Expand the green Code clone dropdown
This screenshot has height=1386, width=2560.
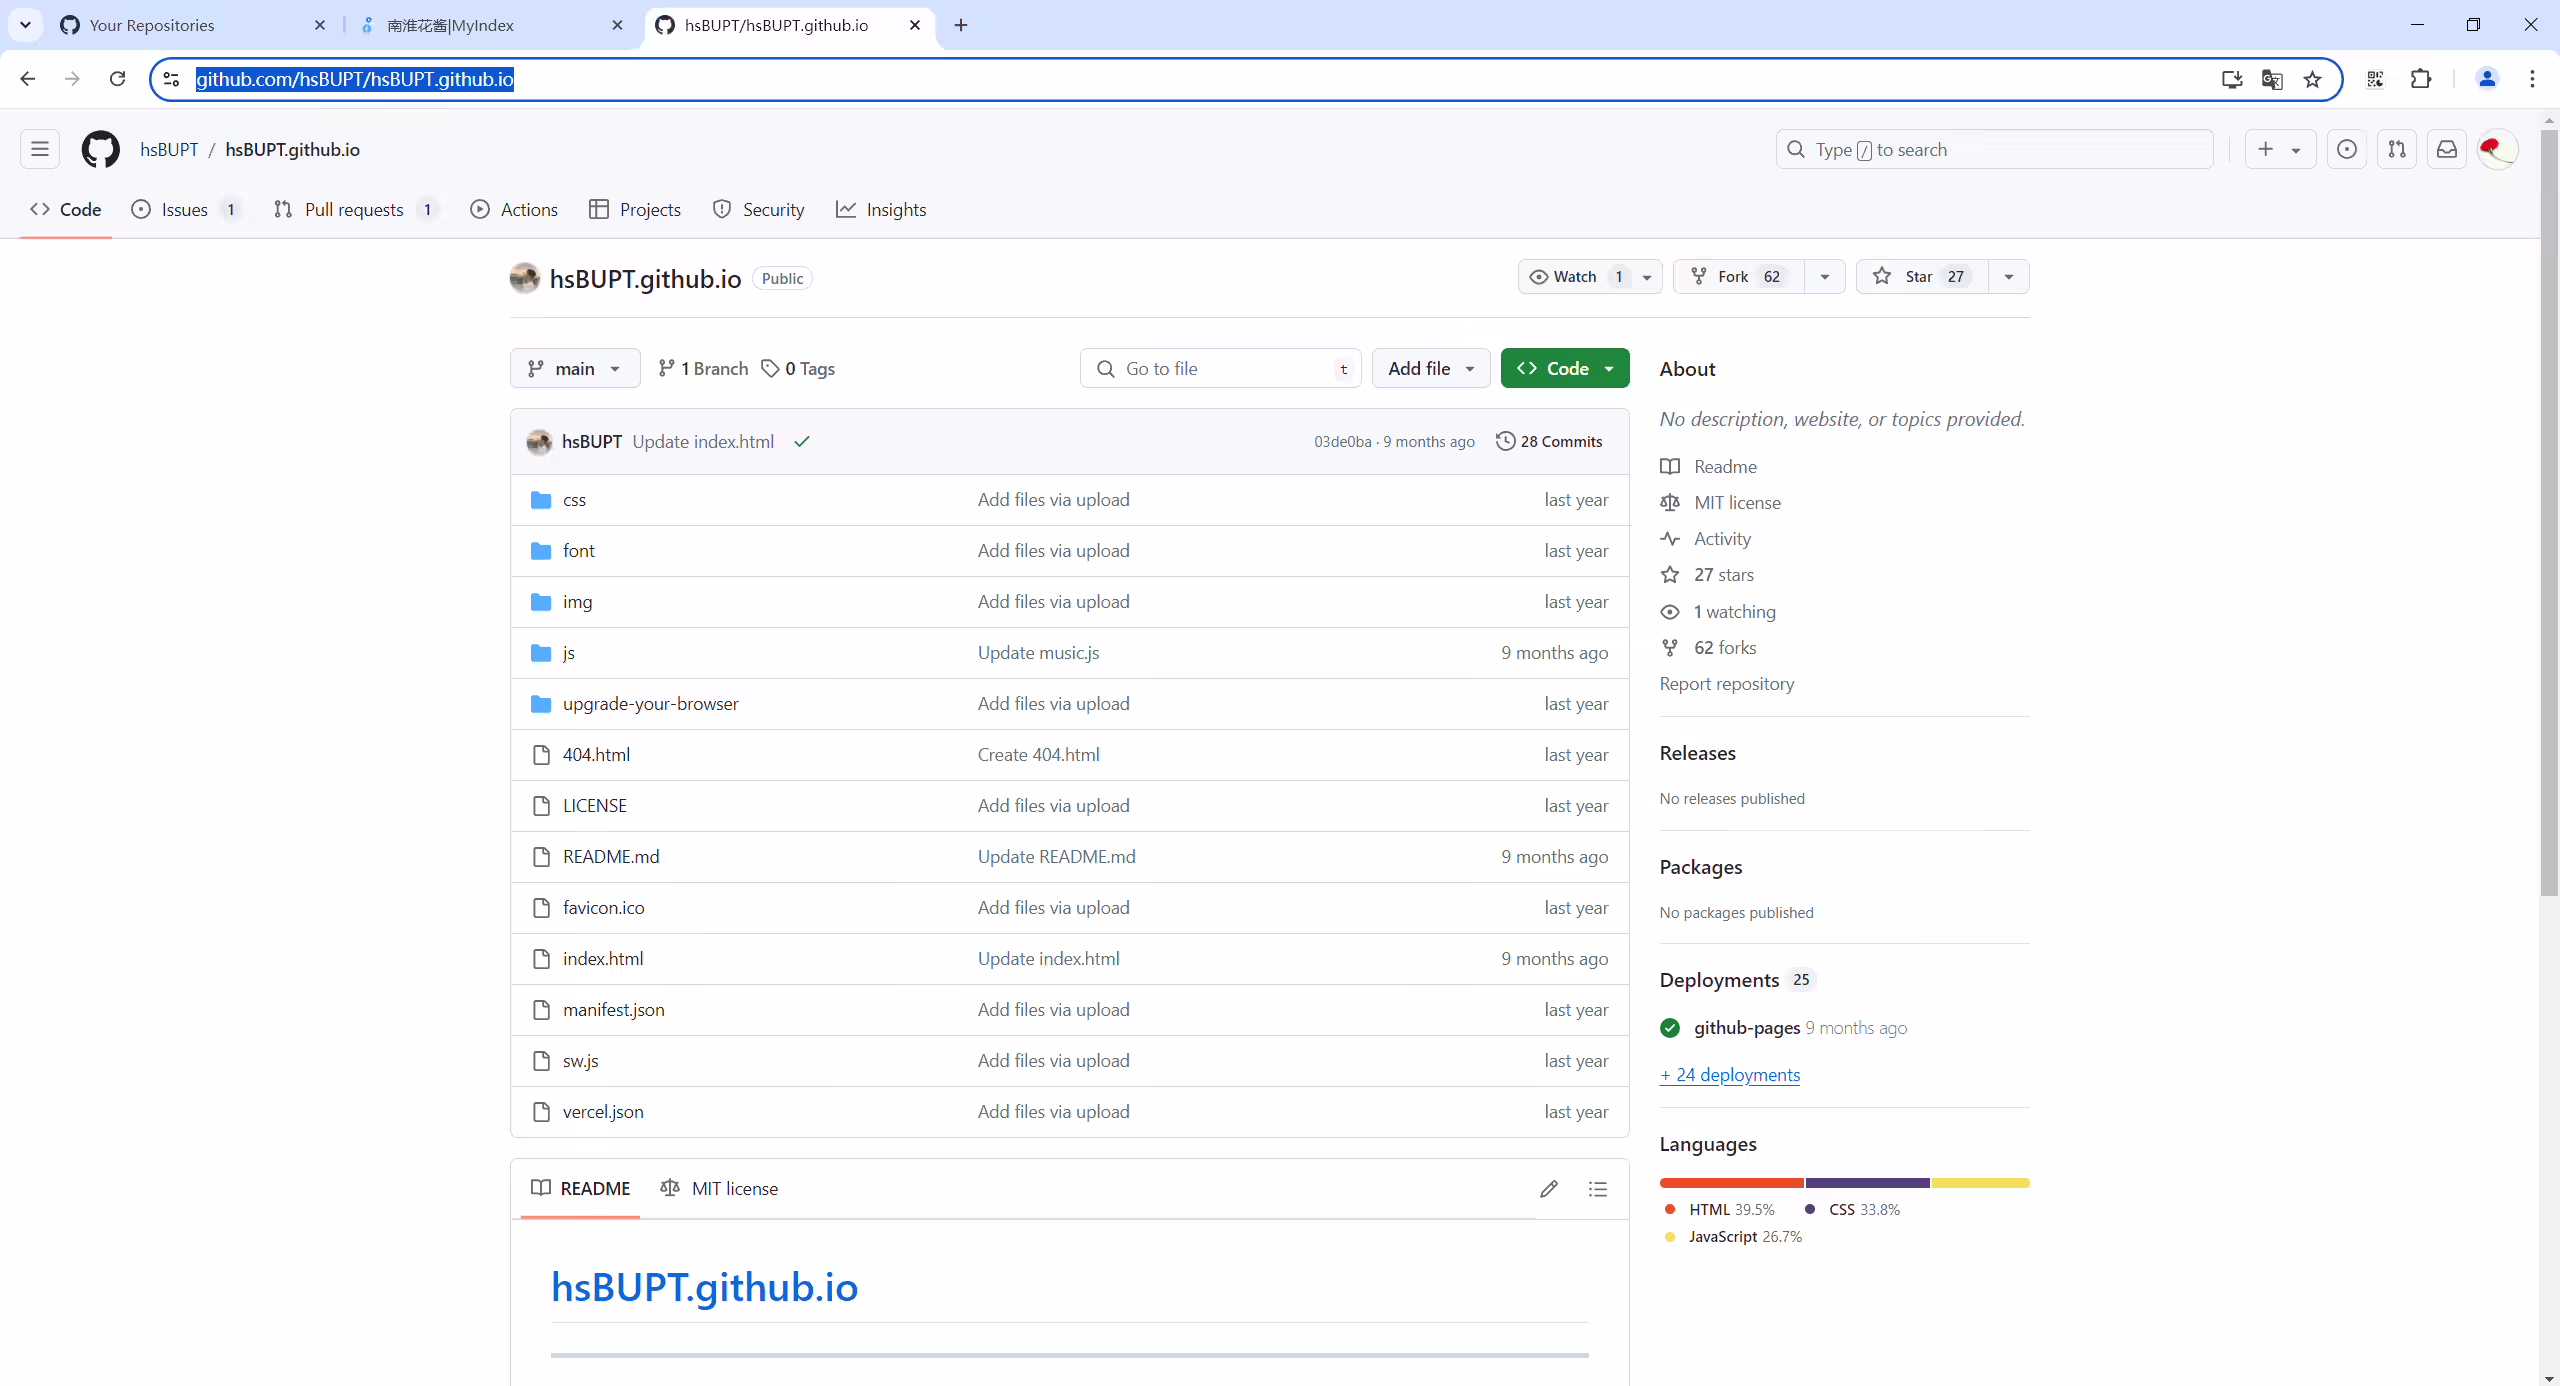(1565, 368)
